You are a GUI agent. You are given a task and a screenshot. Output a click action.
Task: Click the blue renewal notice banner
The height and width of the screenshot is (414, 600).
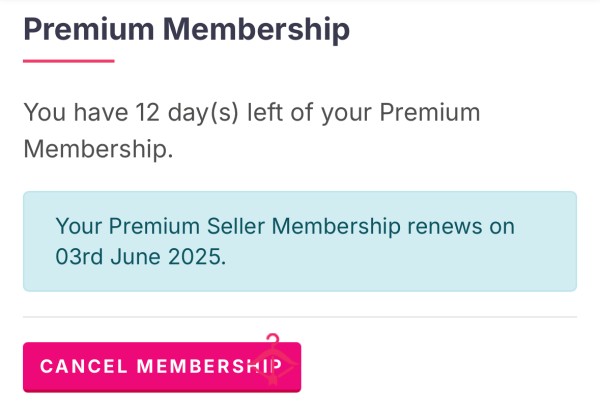point(300,241)
